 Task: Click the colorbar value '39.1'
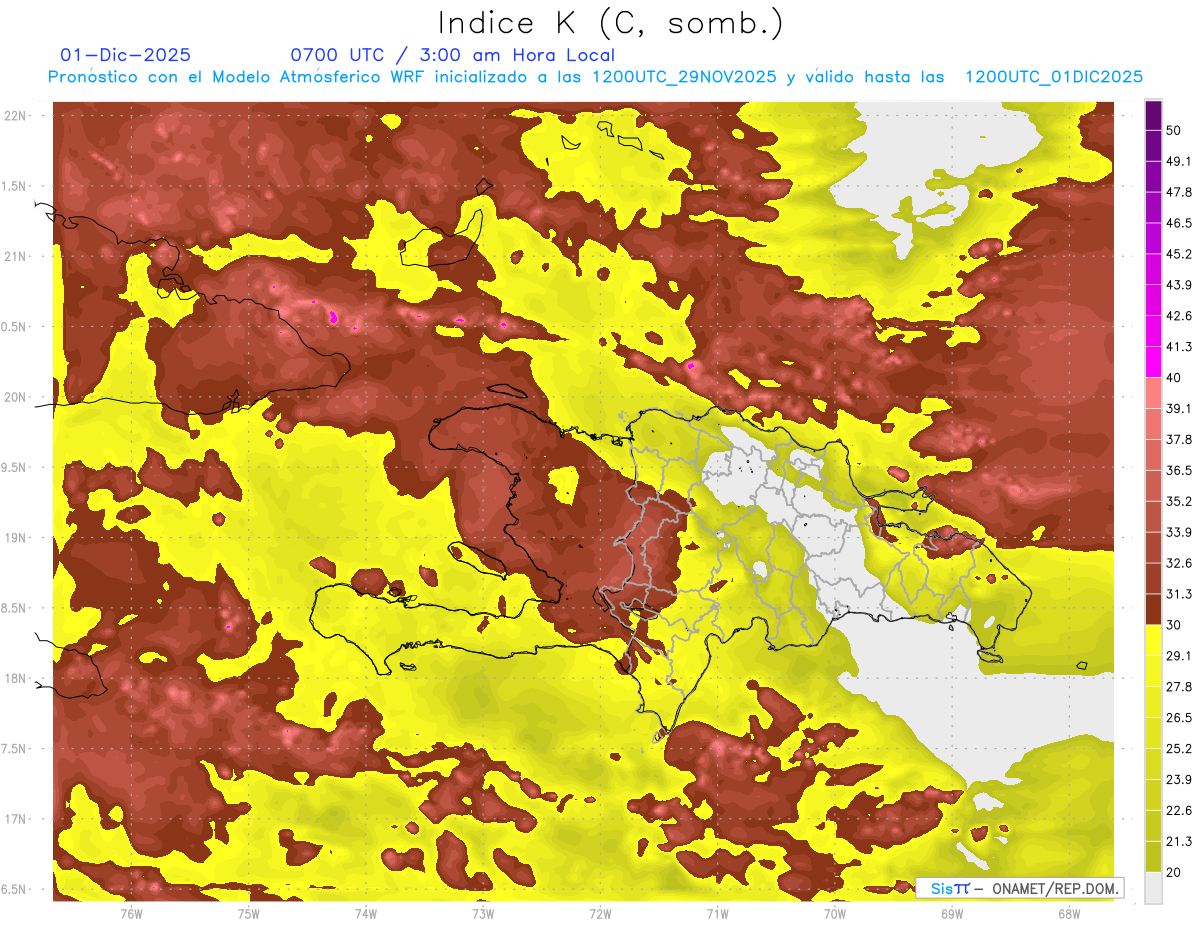1179,408
